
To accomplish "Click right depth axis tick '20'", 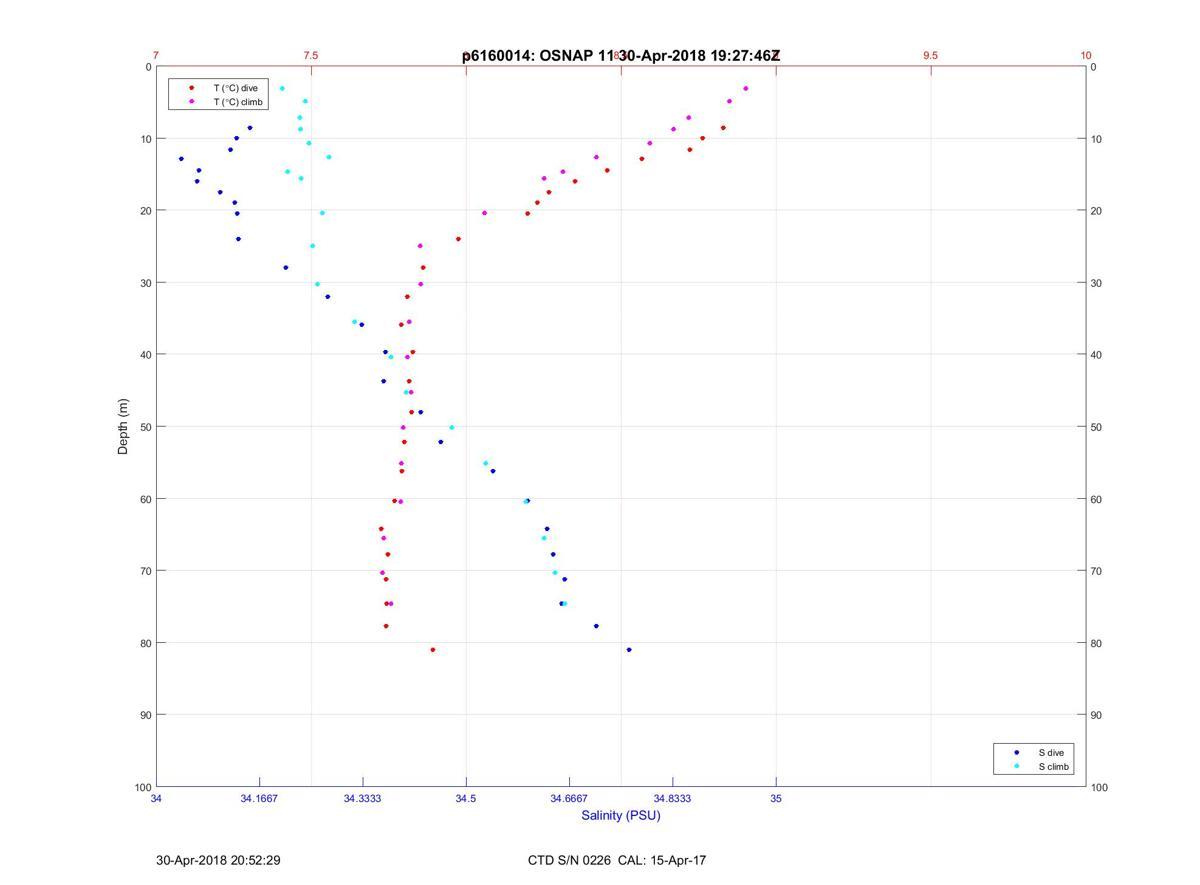I will [x=1097, y=211].
